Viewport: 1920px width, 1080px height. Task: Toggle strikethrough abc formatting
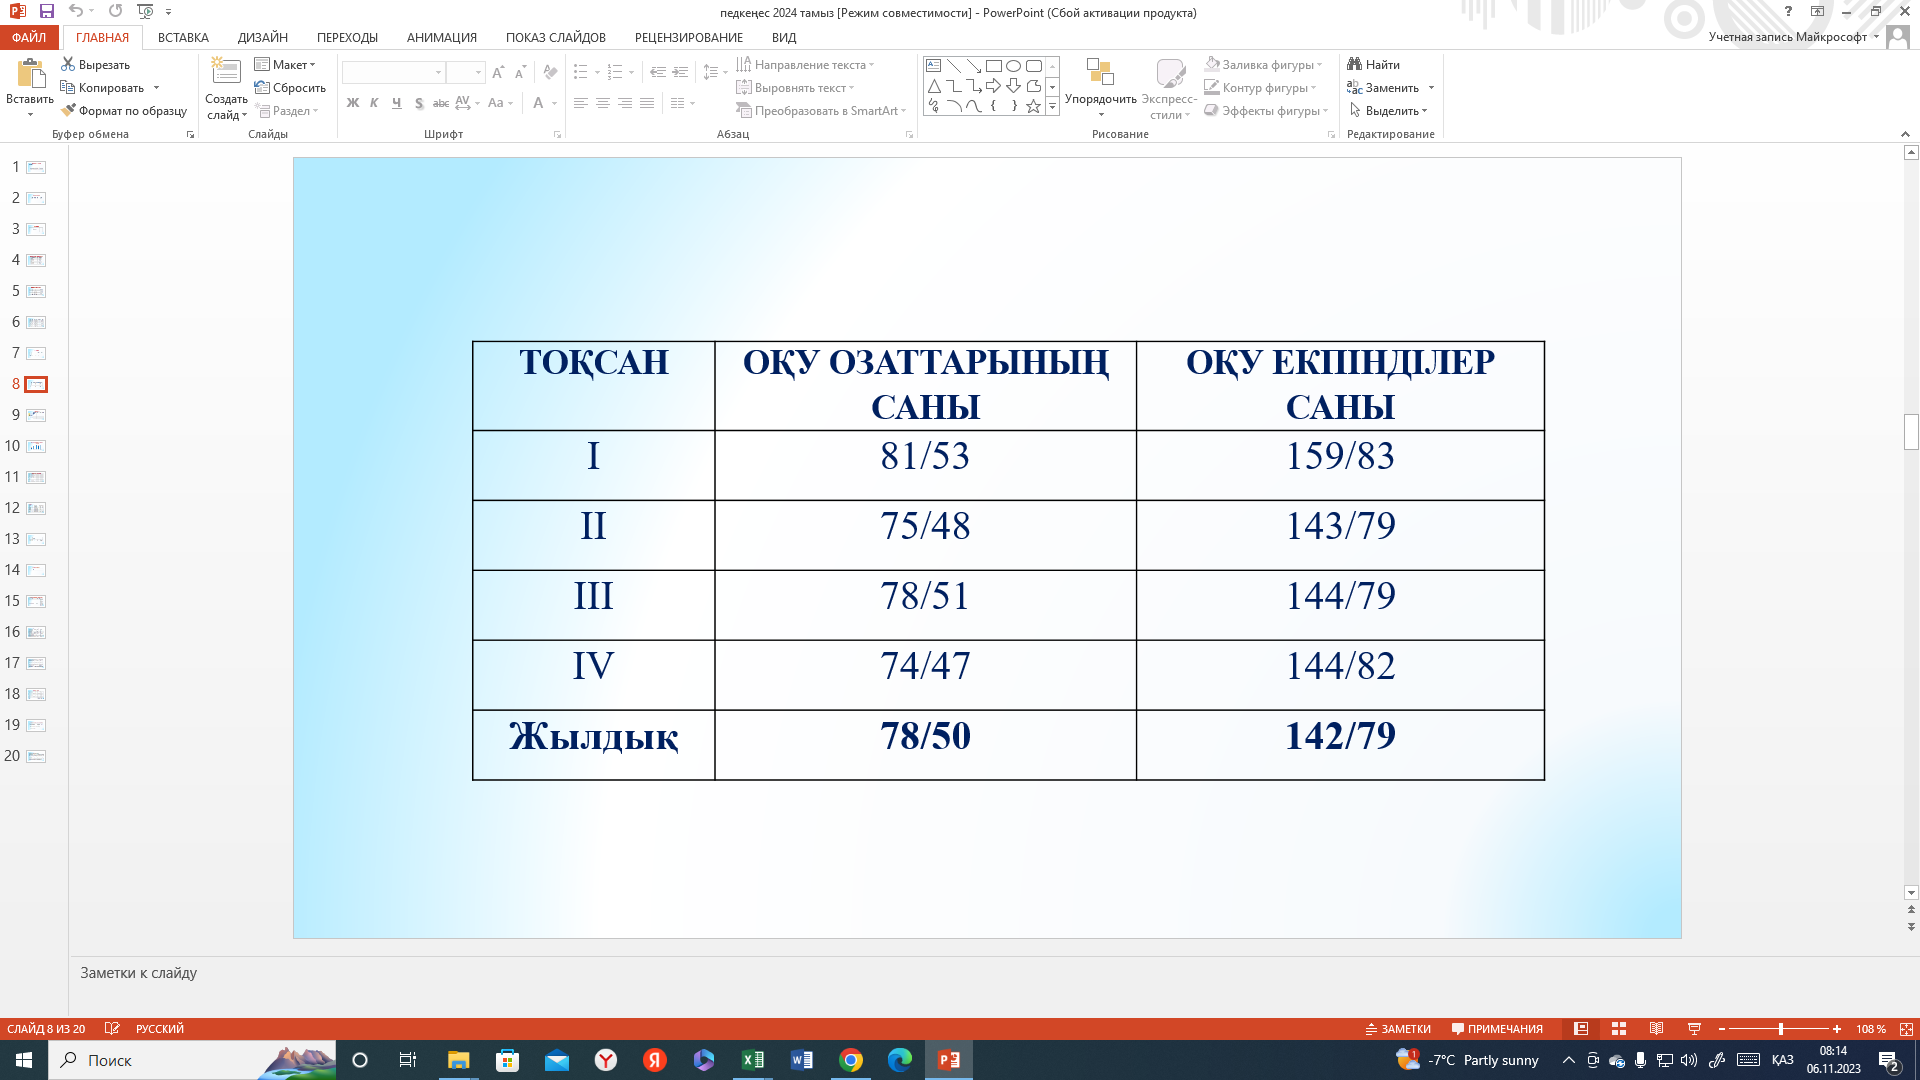pyautogui.click(x=440, y=103)
